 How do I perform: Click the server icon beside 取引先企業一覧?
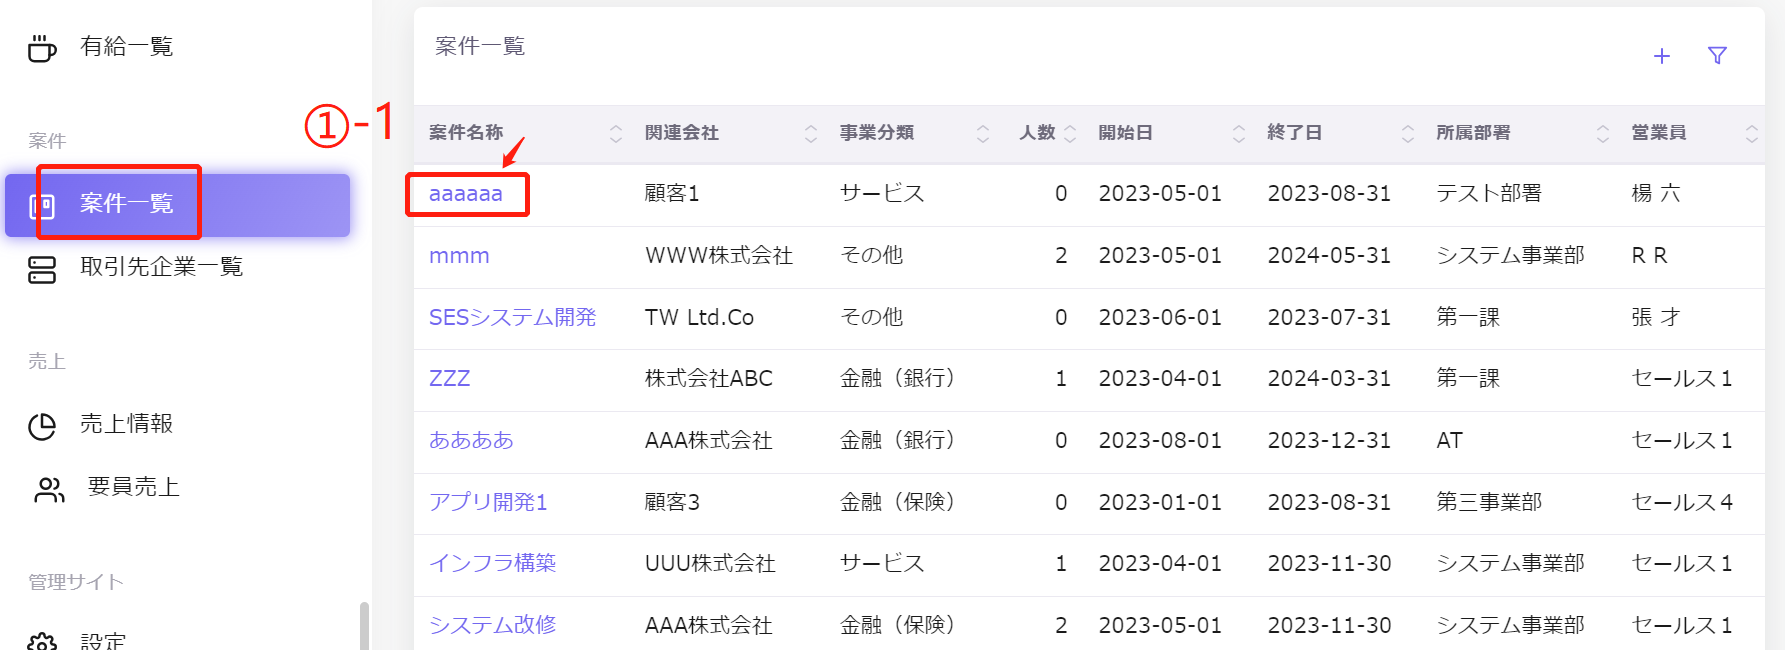coord(42,269)
